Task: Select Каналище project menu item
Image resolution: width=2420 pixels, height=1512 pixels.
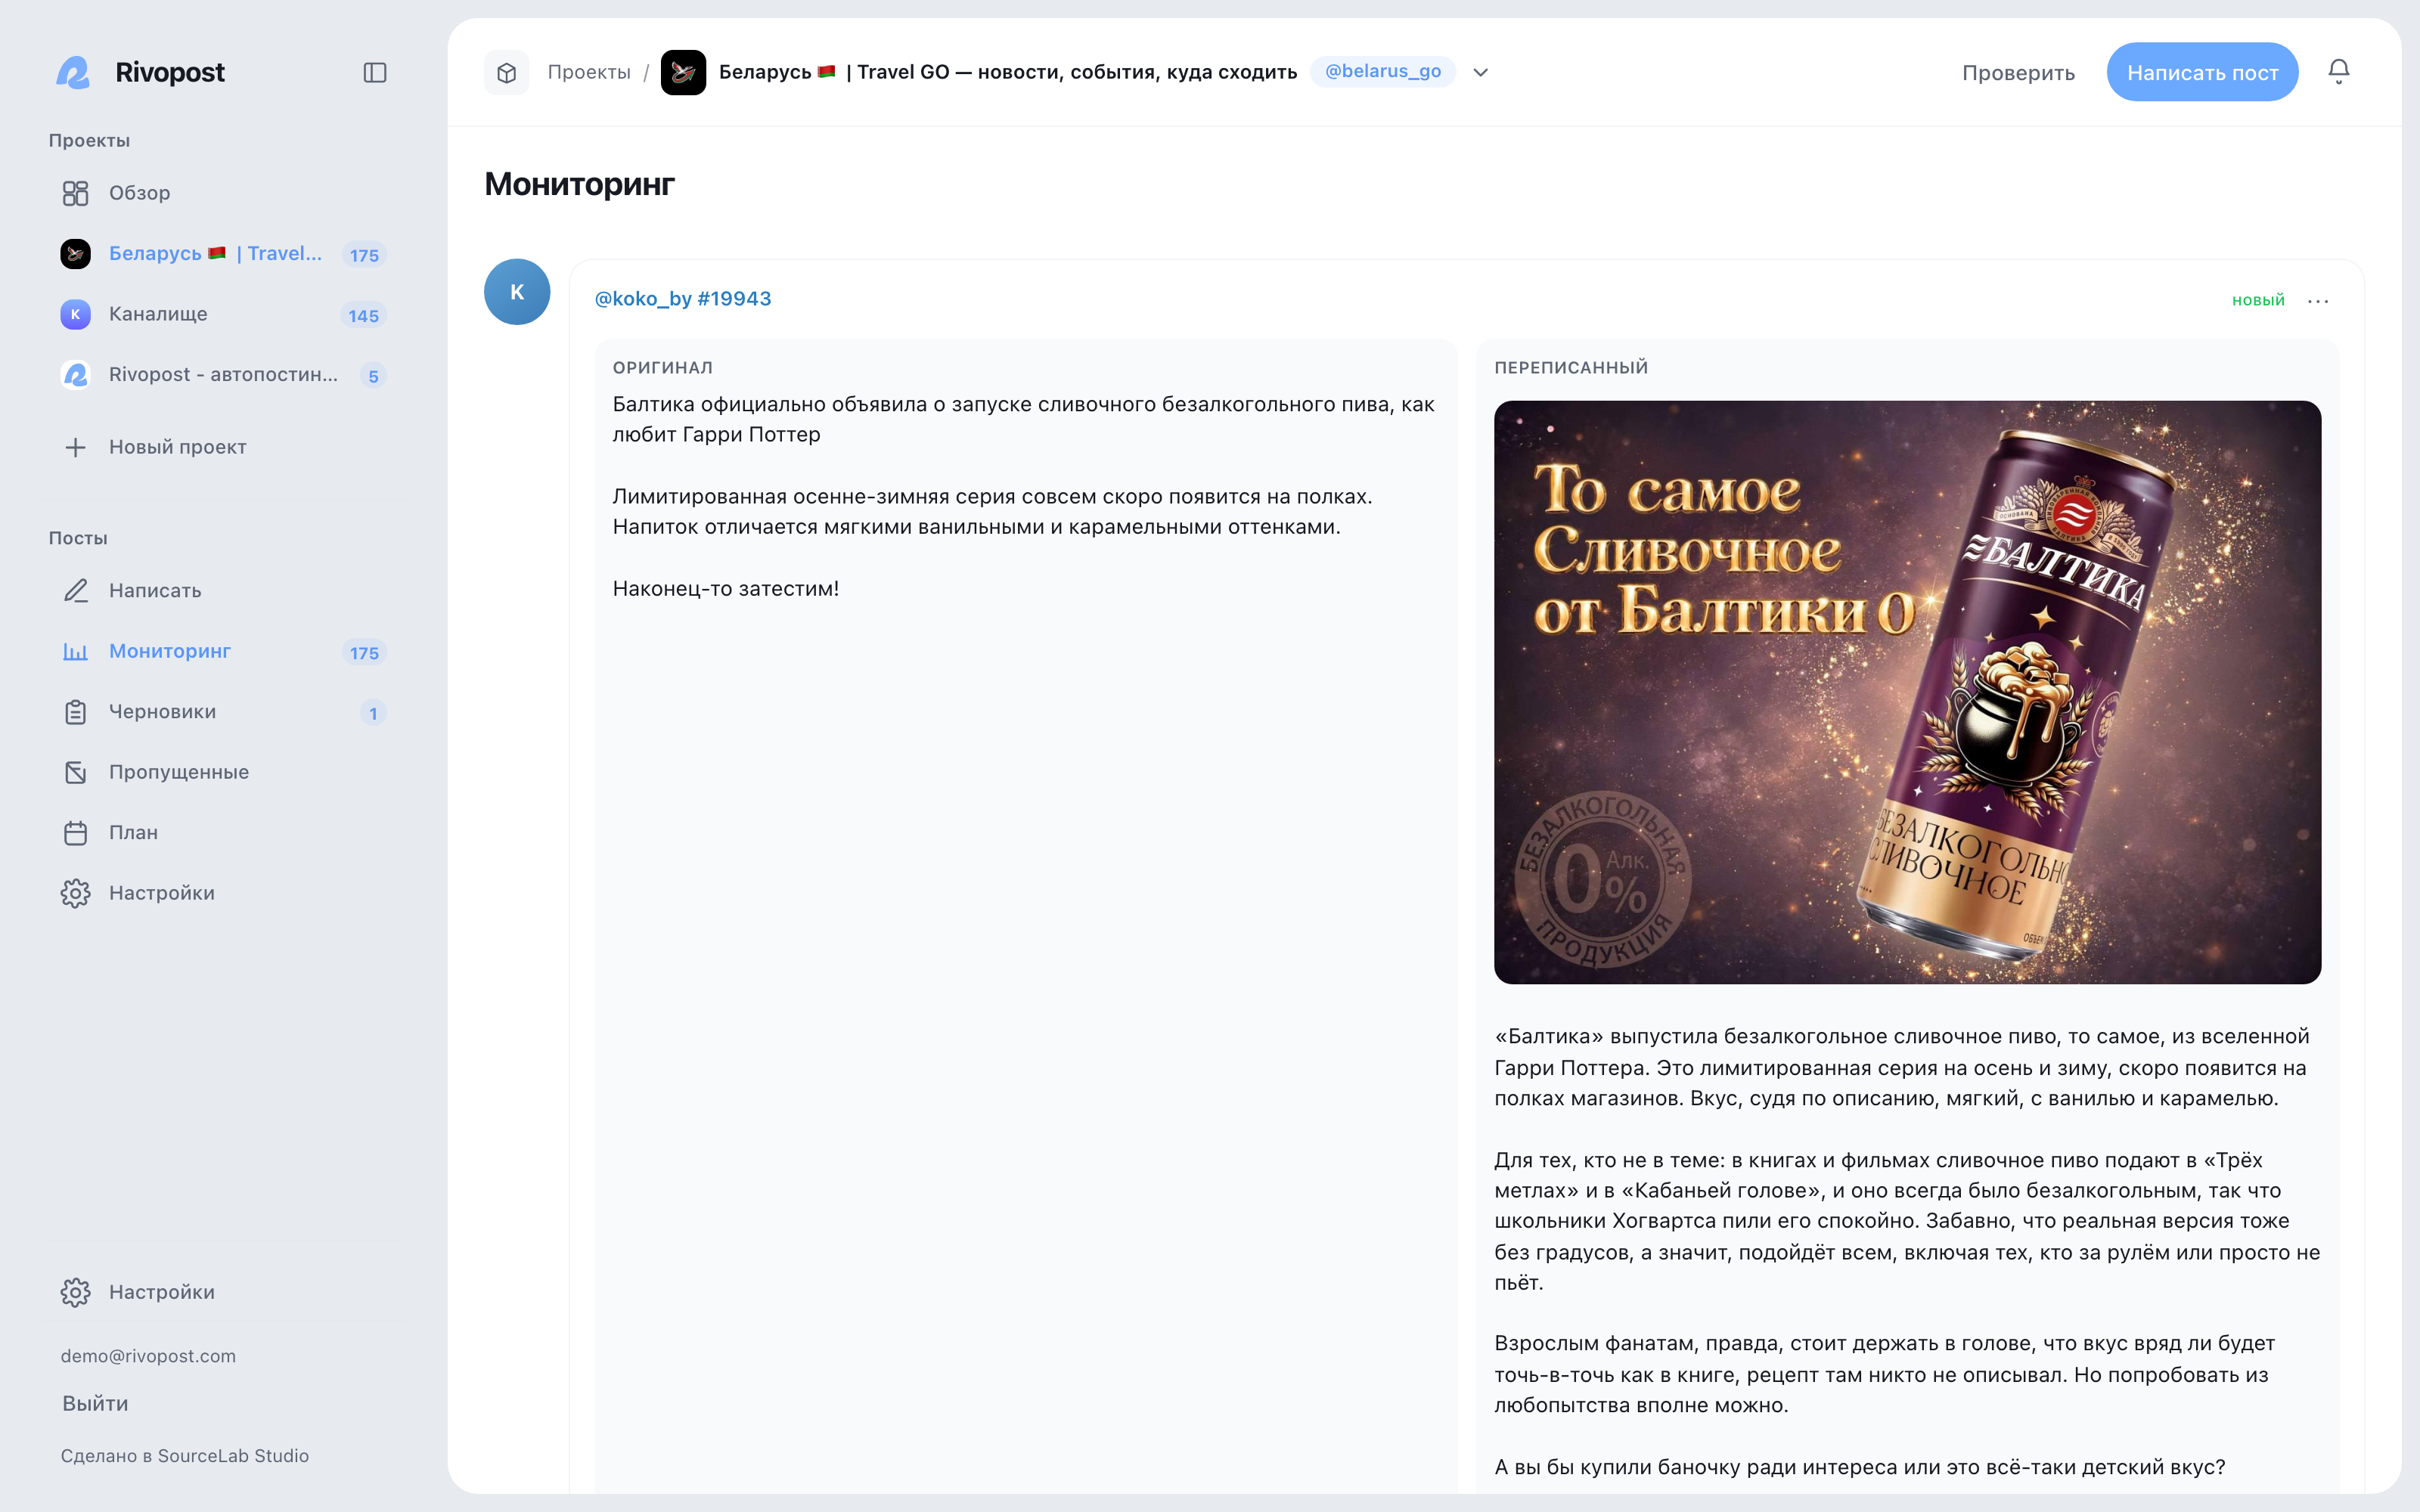Action: click(x=222, y=314)
